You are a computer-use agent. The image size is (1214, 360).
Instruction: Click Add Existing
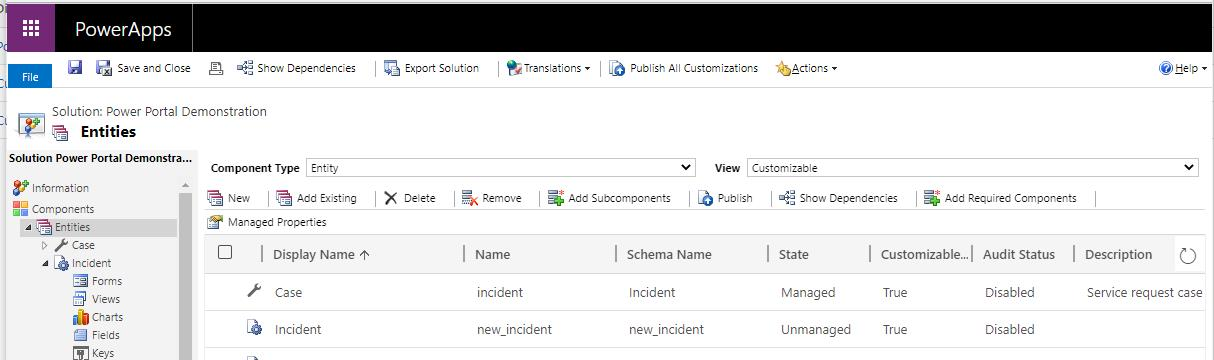[316, 198]
